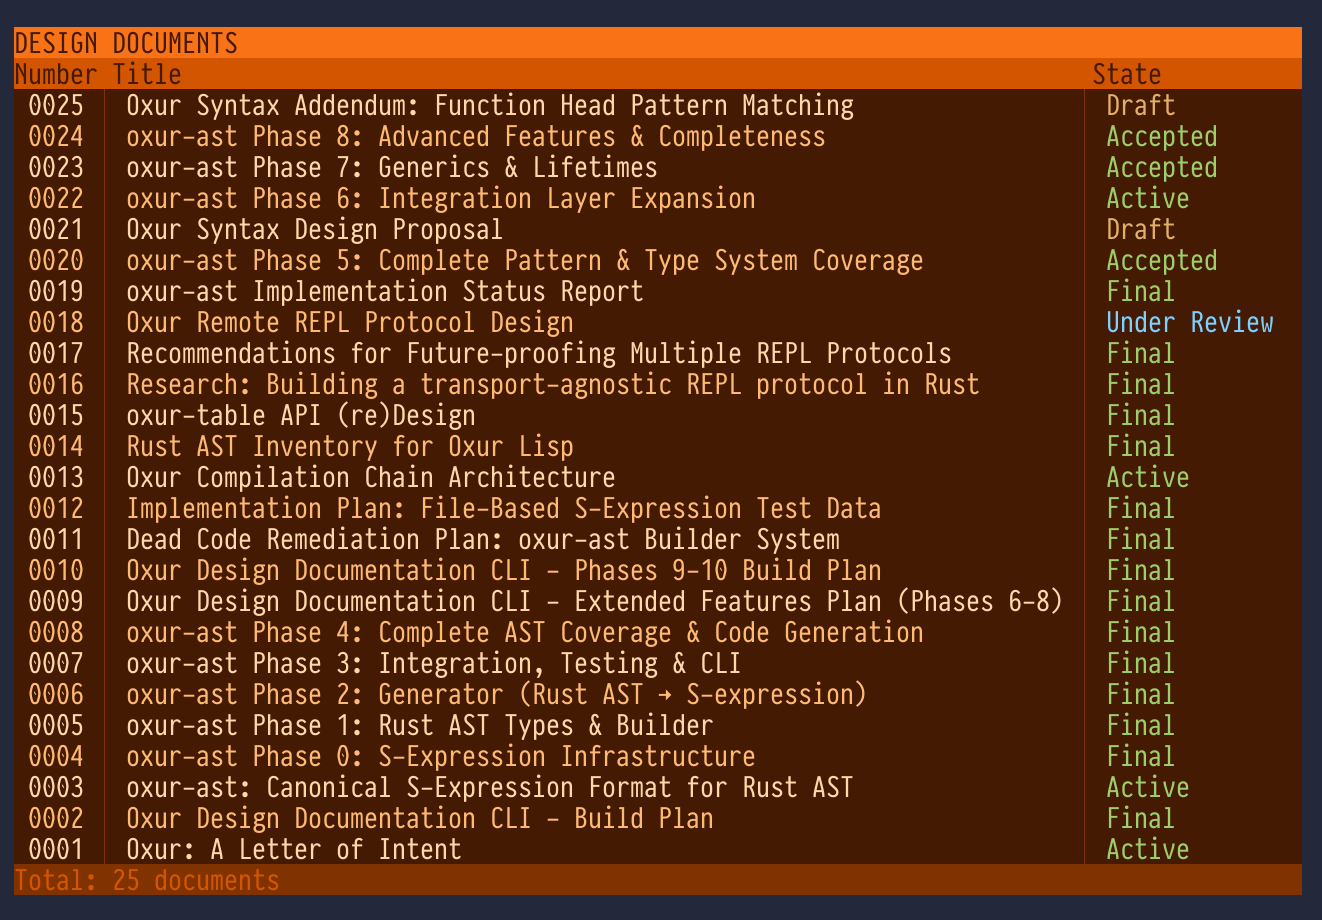Viewport: 1322px width, 920px height.
Task: Select Dead Code Remediation Plan row
Action: 483,539
